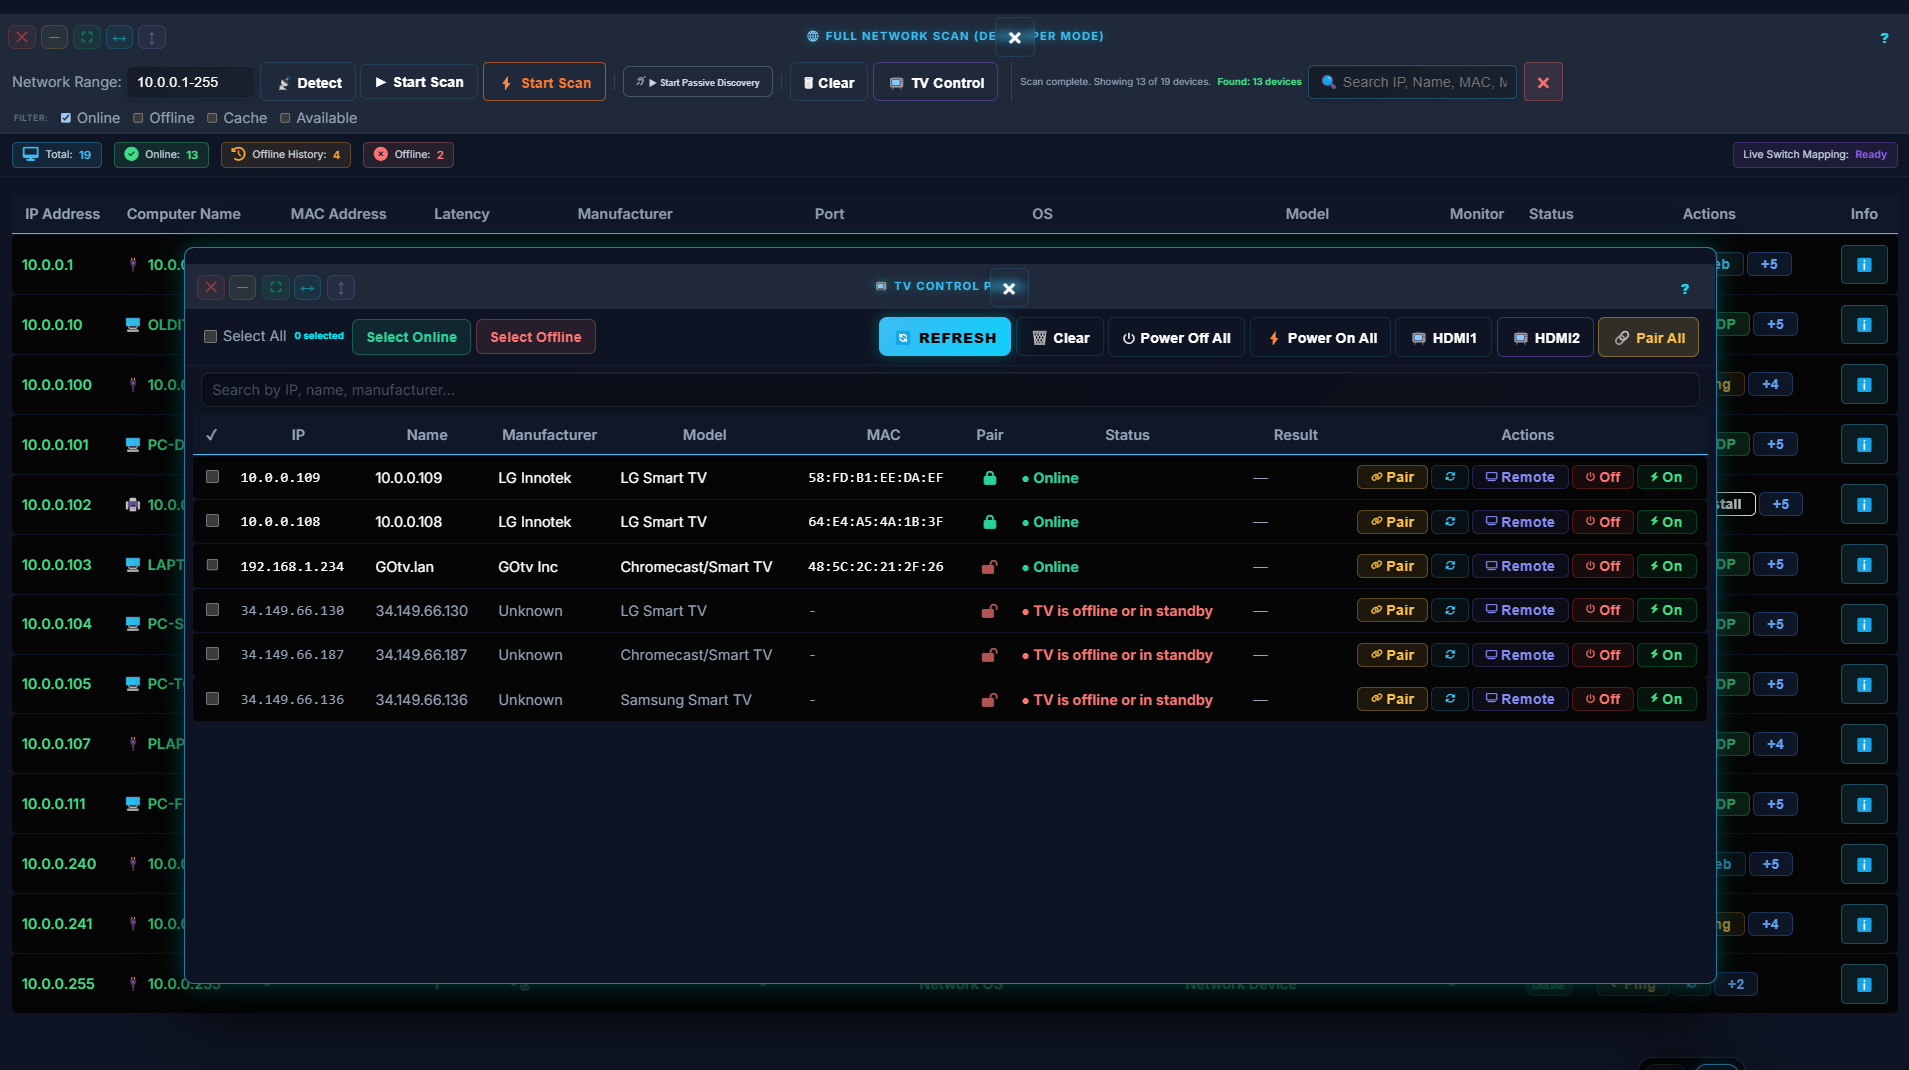Viewport: 1909px width, 1070px height.
Task: Expand +5 more actions for 10.0.0.240
Action: pyautogui.click(x=1770, y=864)
